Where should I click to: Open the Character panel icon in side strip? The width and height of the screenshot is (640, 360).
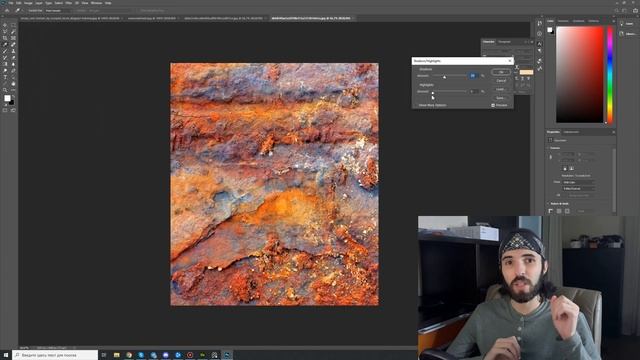click(x=540, y=44)
